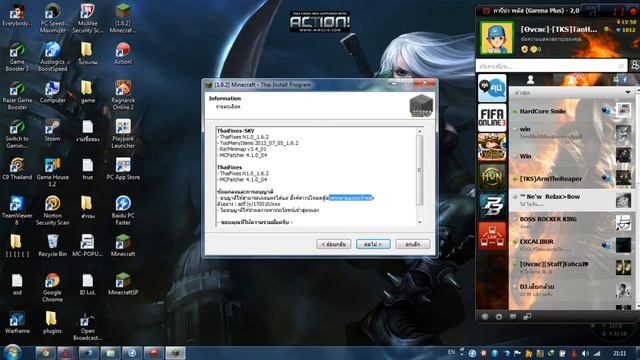Select friend Ne'w Relax>Bow in Garena
The height and width of the screenshot is (360, 640).
coord(571,200)
